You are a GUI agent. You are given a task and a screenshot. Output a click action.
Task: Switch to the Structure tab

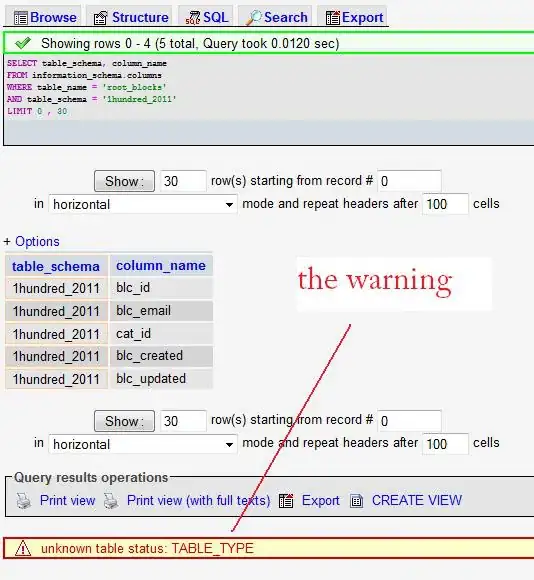[130, 17]
